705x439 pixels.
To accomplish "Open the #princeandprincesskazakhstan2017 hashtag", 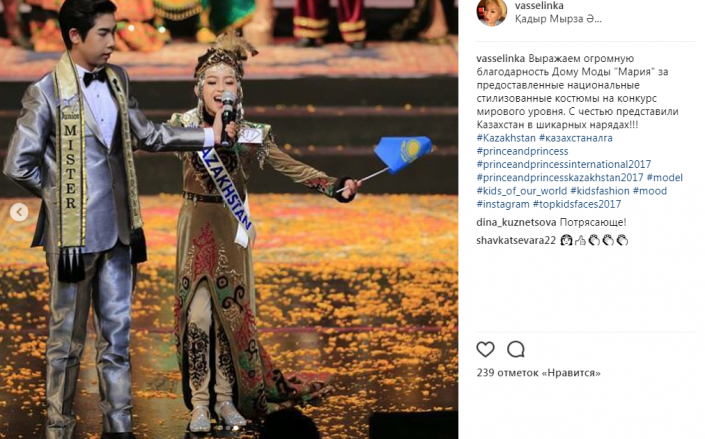I will click(x=560, y=178).
